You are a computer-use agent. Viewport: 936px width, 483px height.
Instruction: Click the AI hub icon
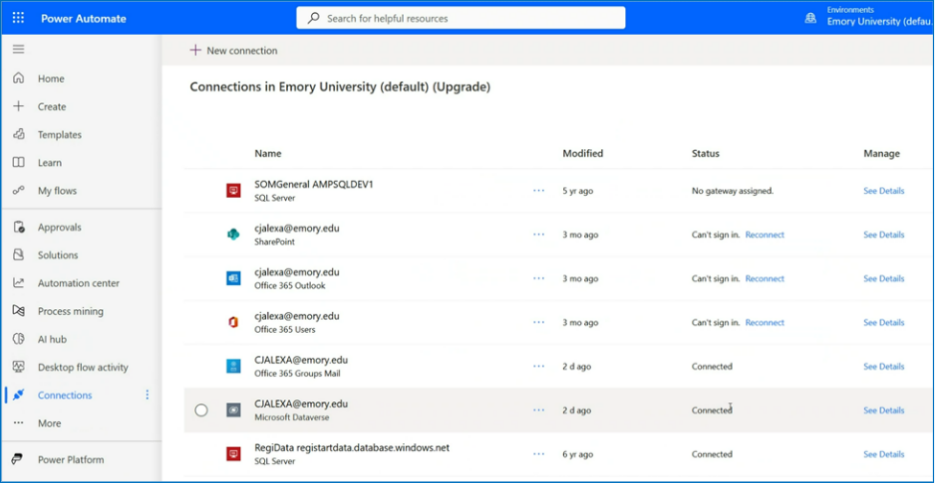click(x=19, y=339)
